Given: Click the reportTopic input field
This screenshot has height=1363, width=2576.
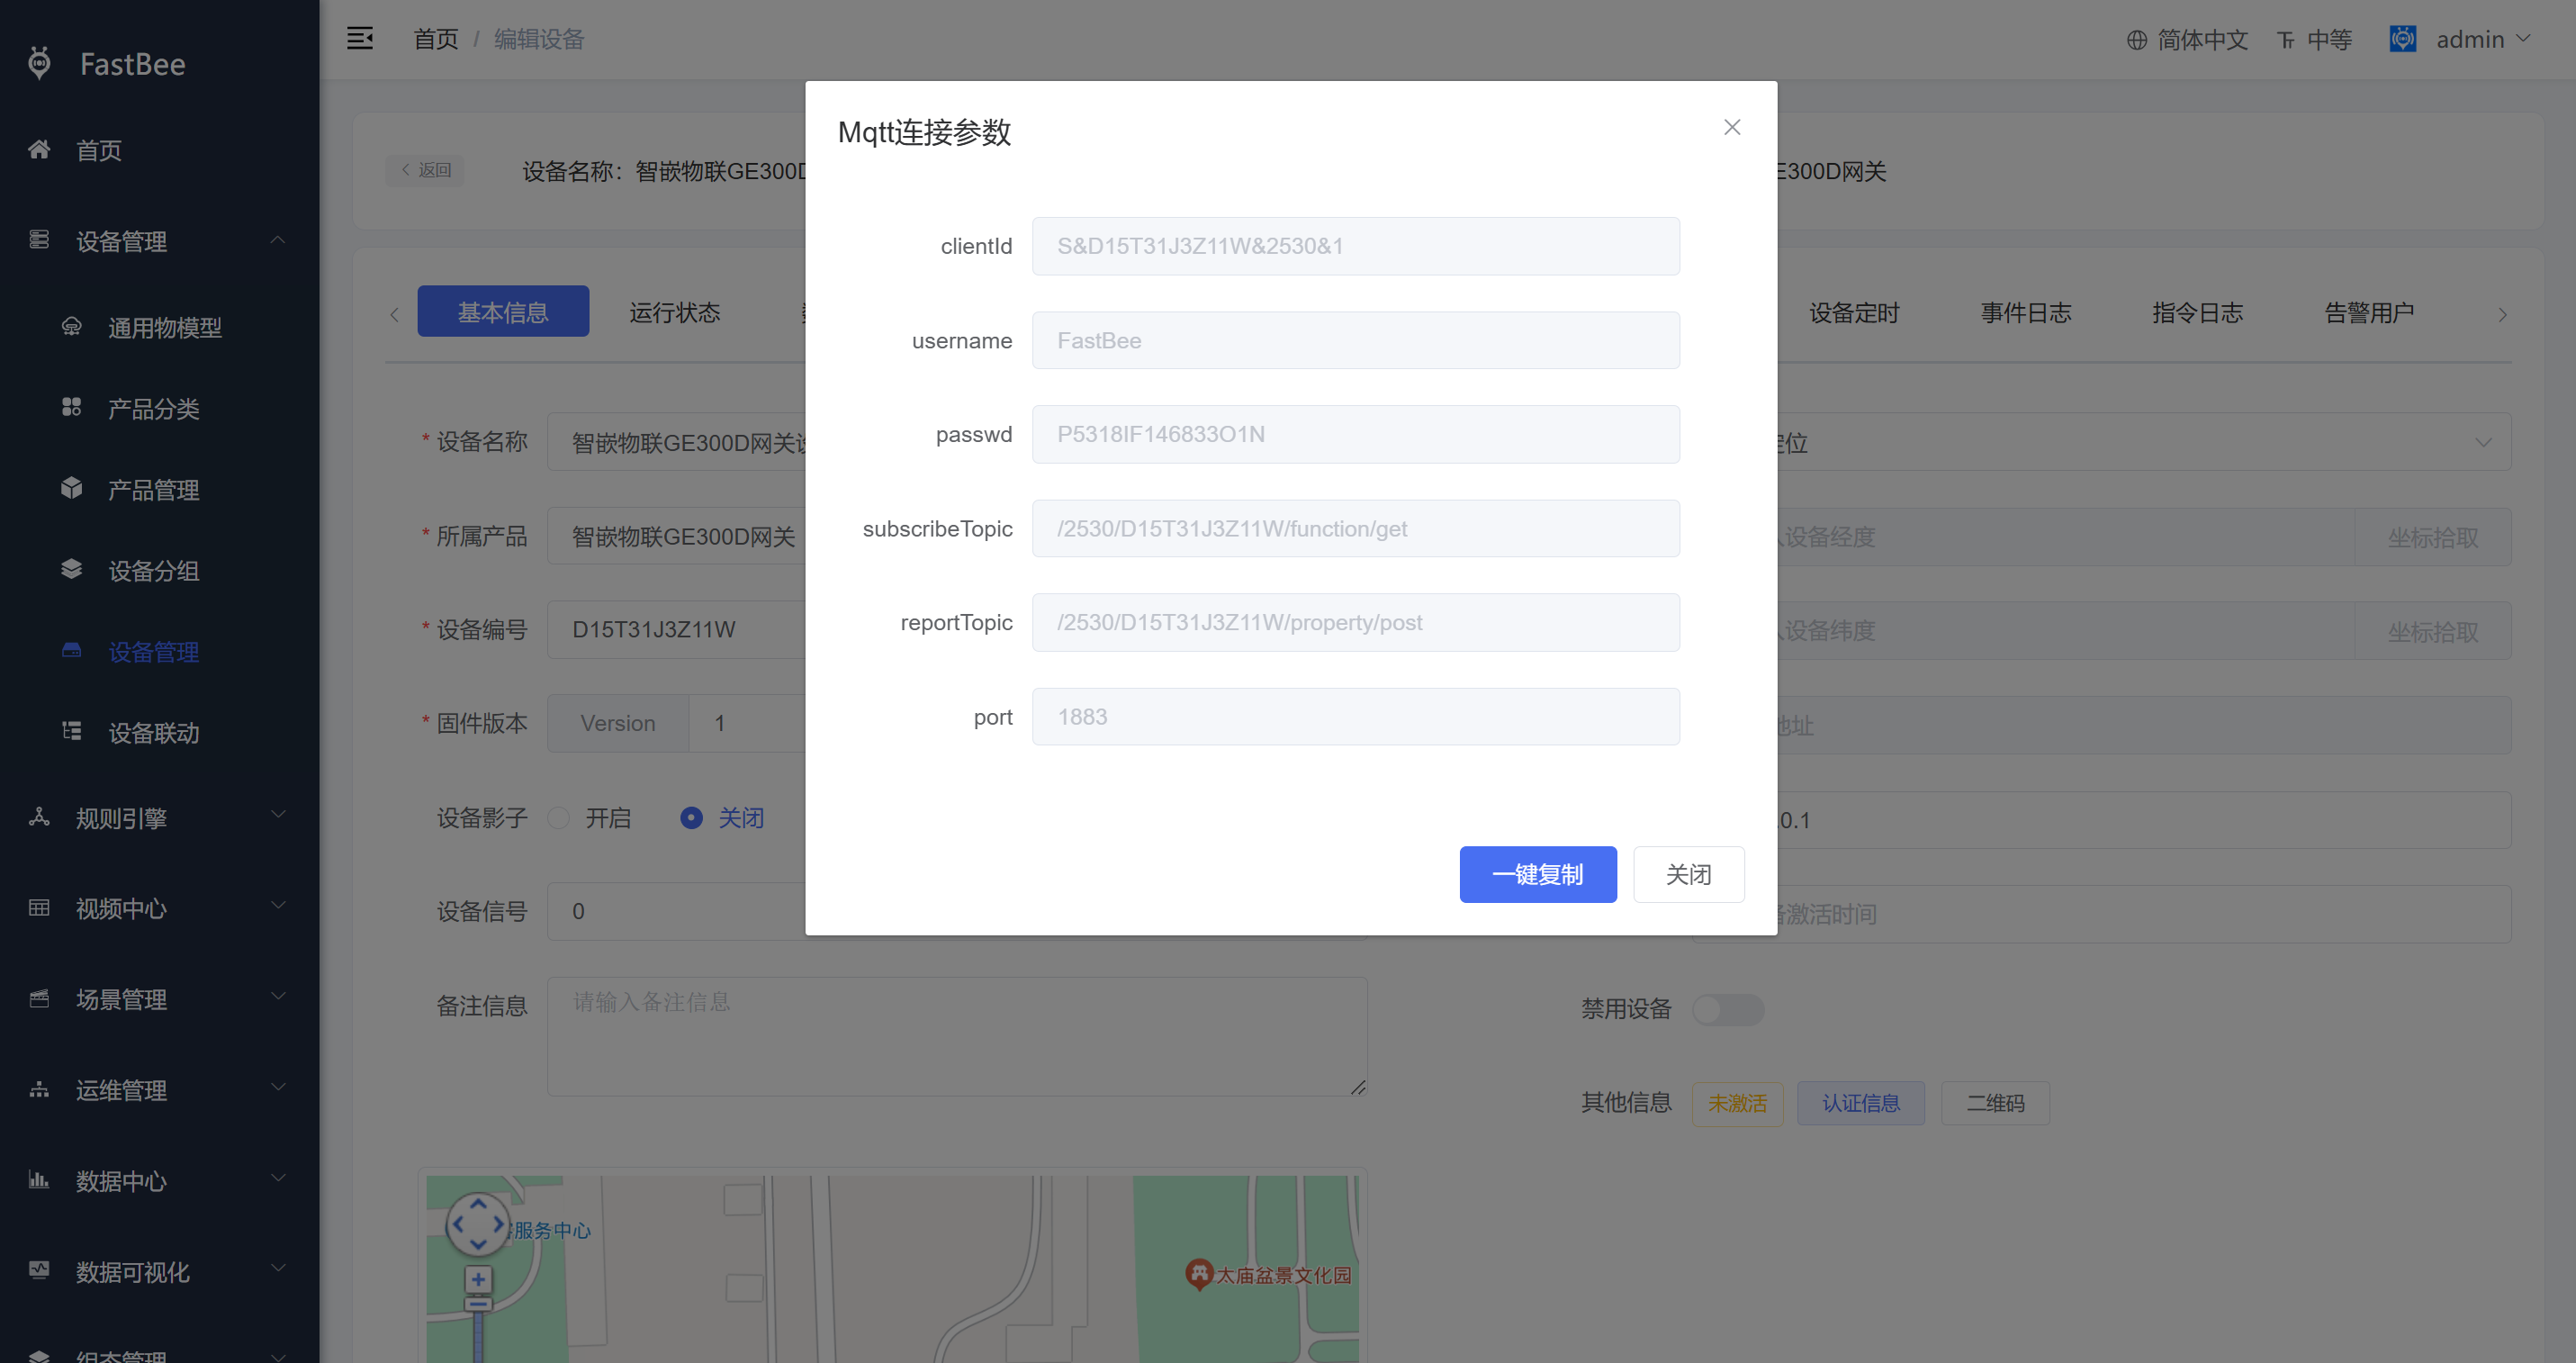Looking at the screenshot, I should pos(1356,623).
